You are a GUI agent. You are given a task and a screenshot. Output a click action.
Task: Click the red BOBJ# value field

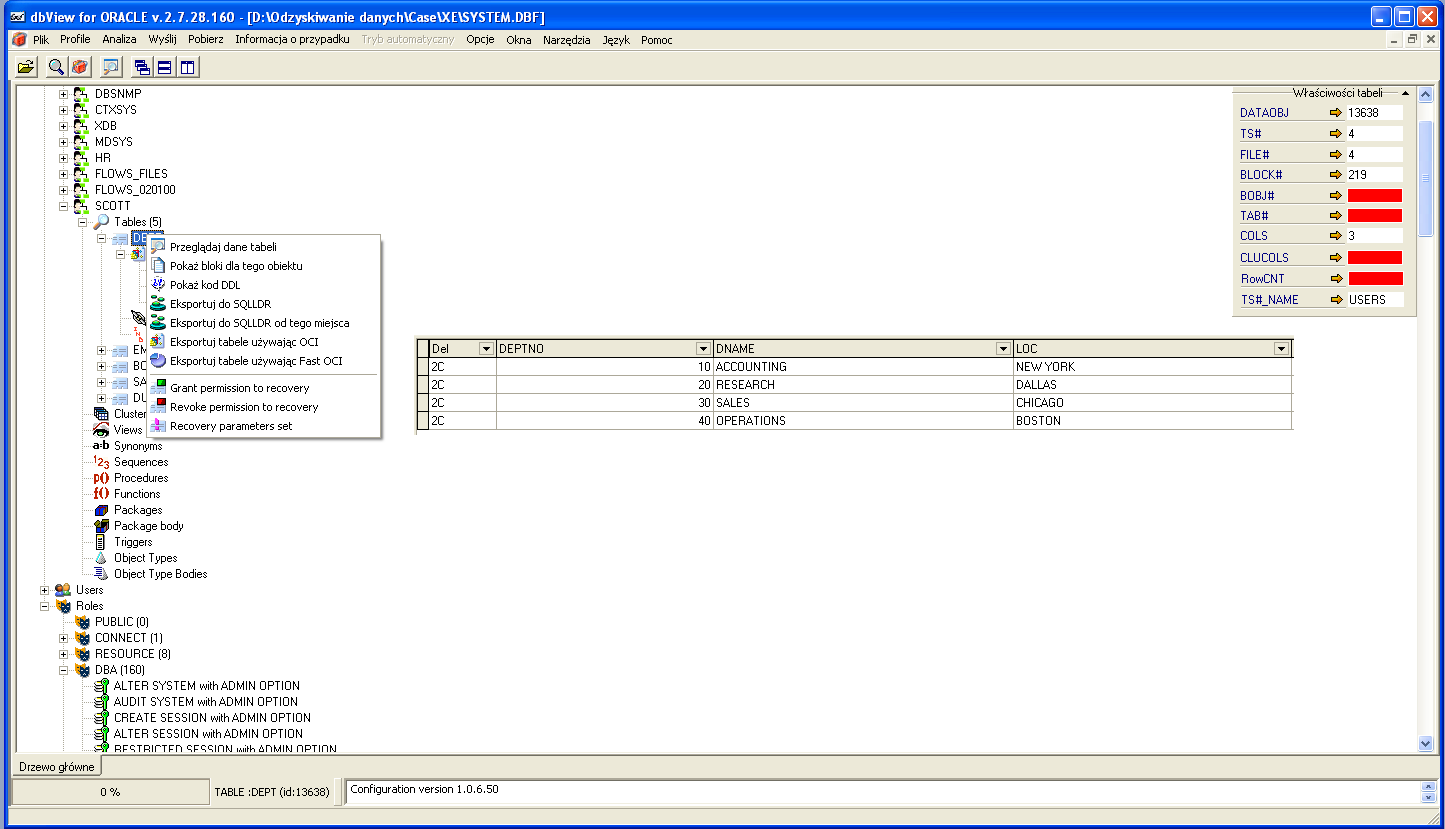(x=1374, y=196)
